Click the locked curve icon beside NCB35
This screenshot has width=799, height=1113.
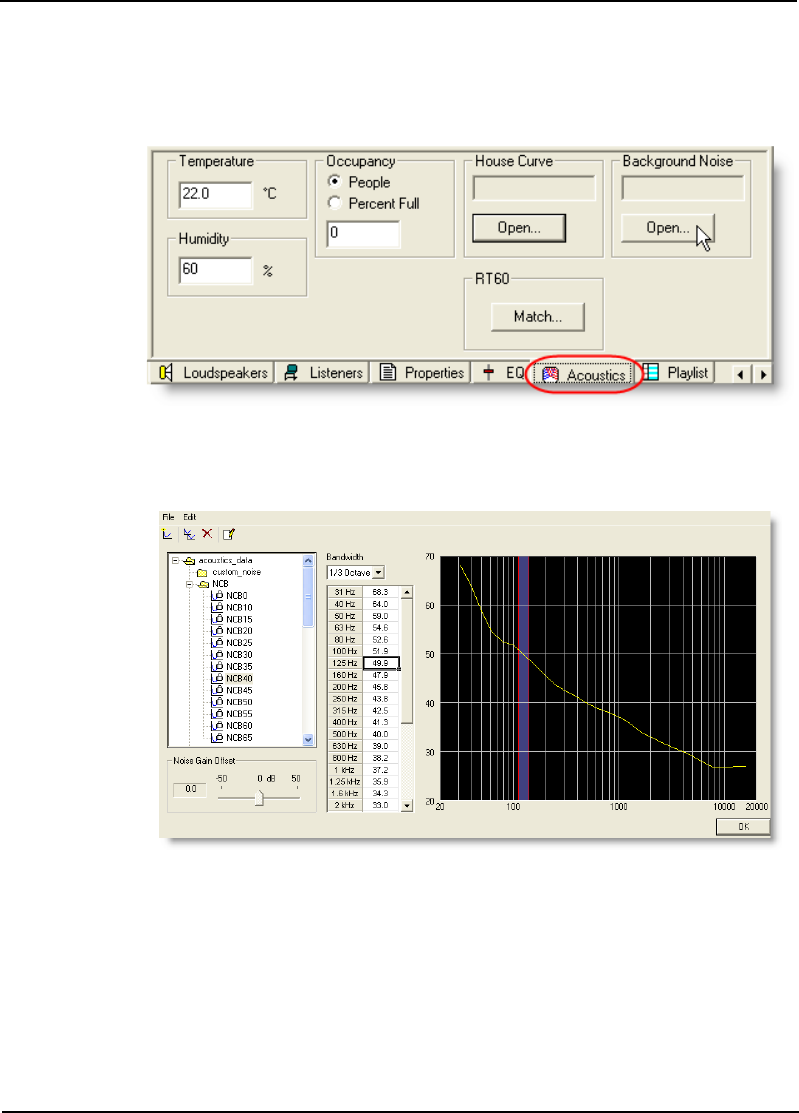(x=217, y=667)
